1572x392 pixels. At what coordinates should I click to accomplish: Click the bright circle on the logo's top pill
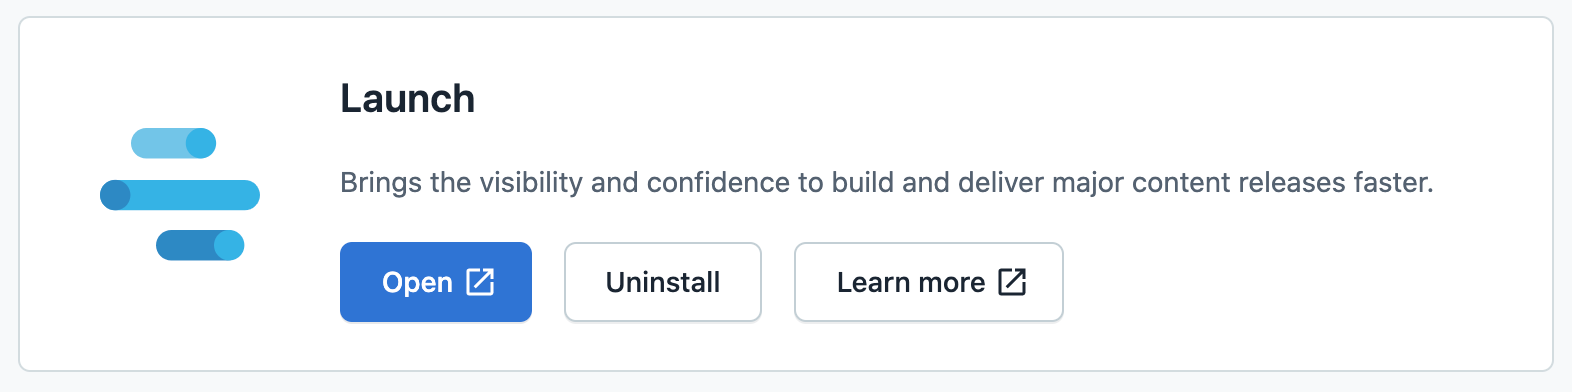tap(201, 143)
